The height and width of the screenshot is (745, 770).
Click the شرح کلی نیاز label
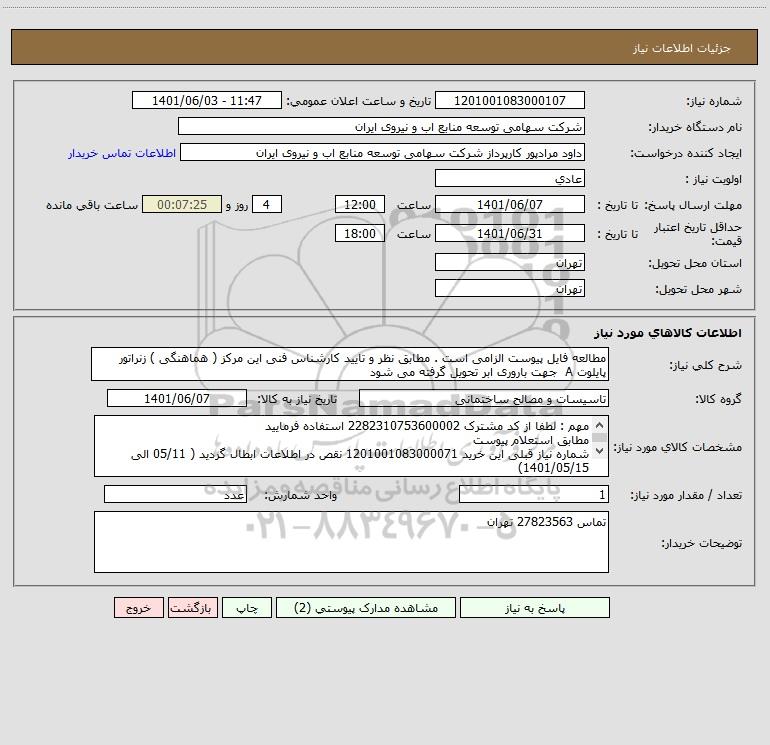tap(706, 365)
